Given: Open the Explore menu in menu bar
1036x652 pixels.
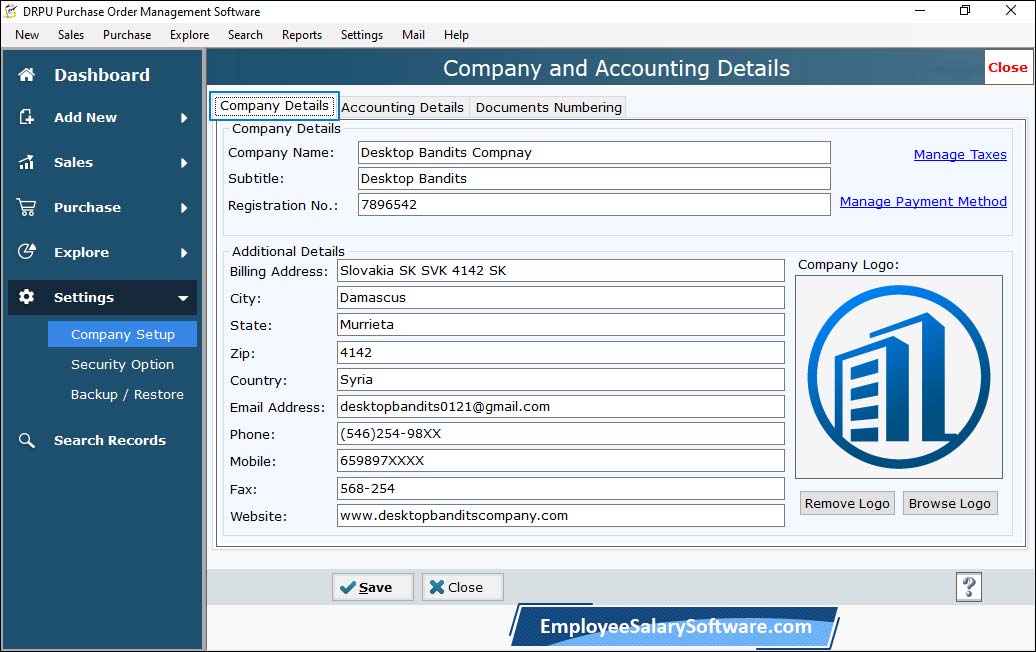Looking at the screenshot, I should [190, 35].
